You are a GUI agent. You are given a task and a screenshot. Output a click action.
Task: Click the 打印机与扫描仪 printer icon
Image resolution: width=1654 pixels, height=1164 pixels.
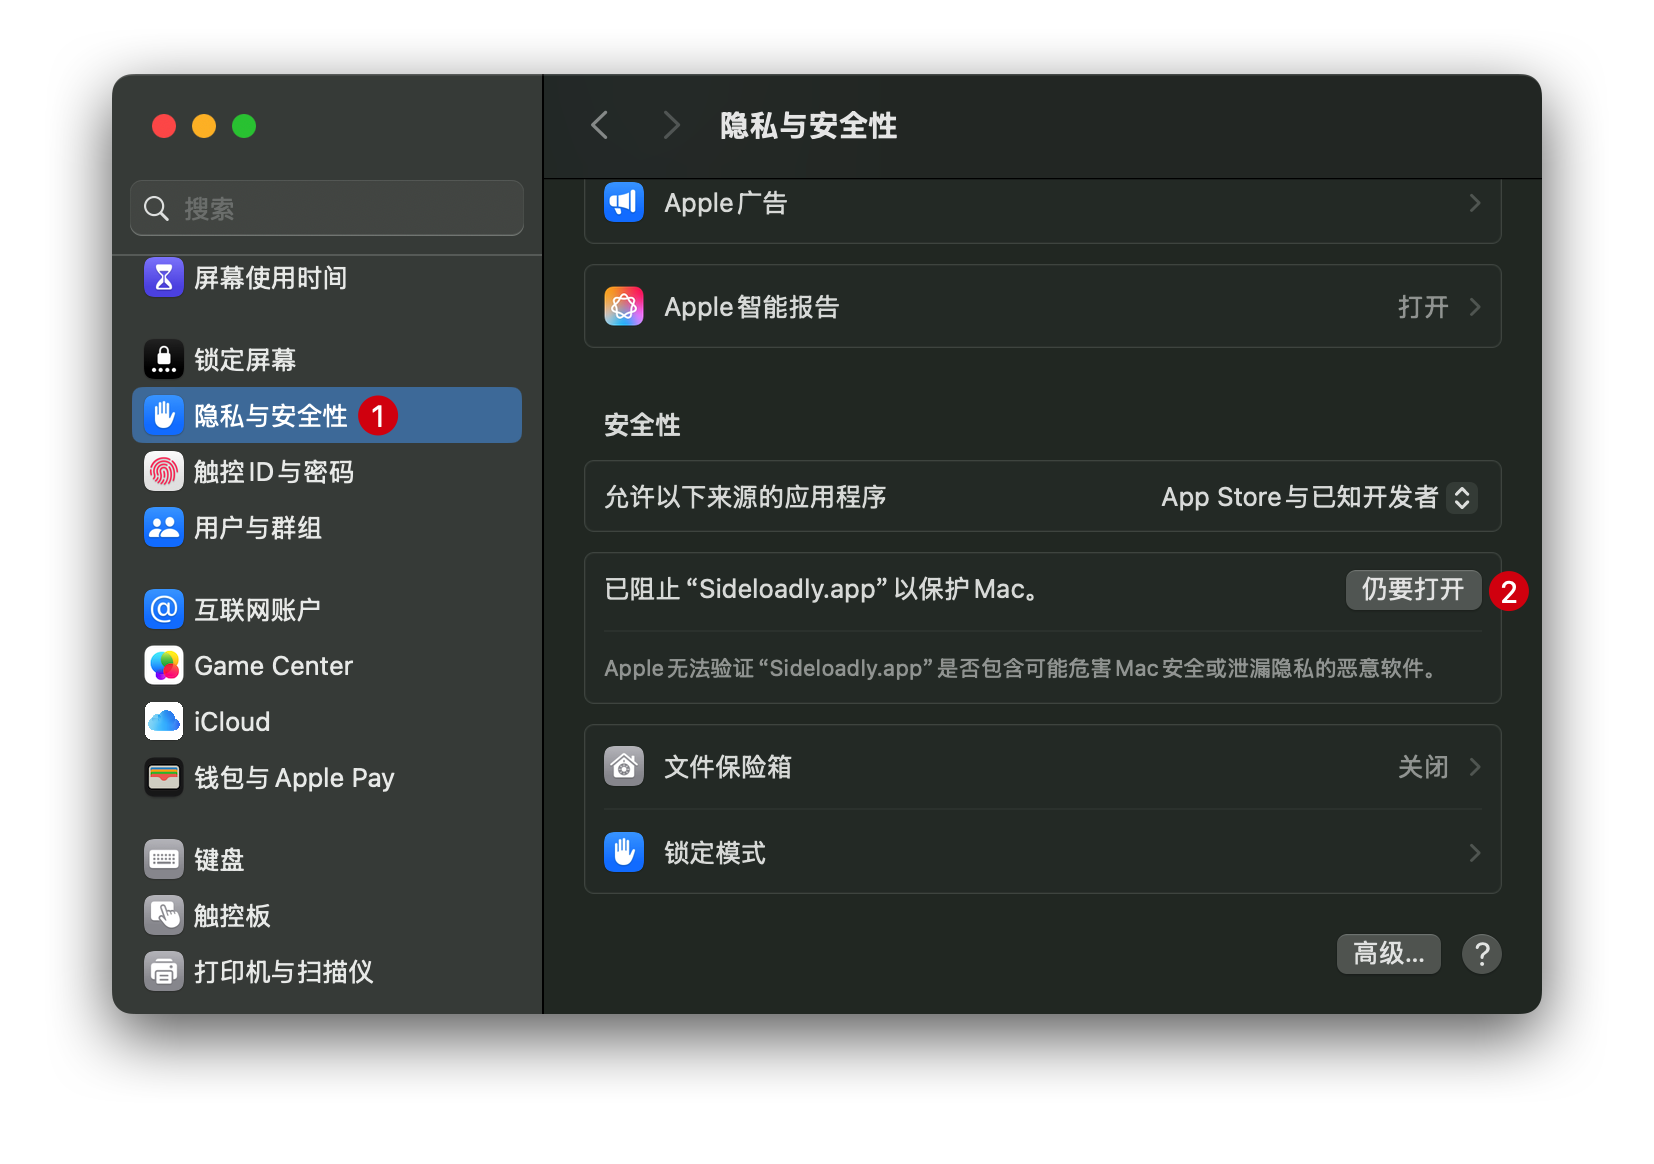coord(164,972)
